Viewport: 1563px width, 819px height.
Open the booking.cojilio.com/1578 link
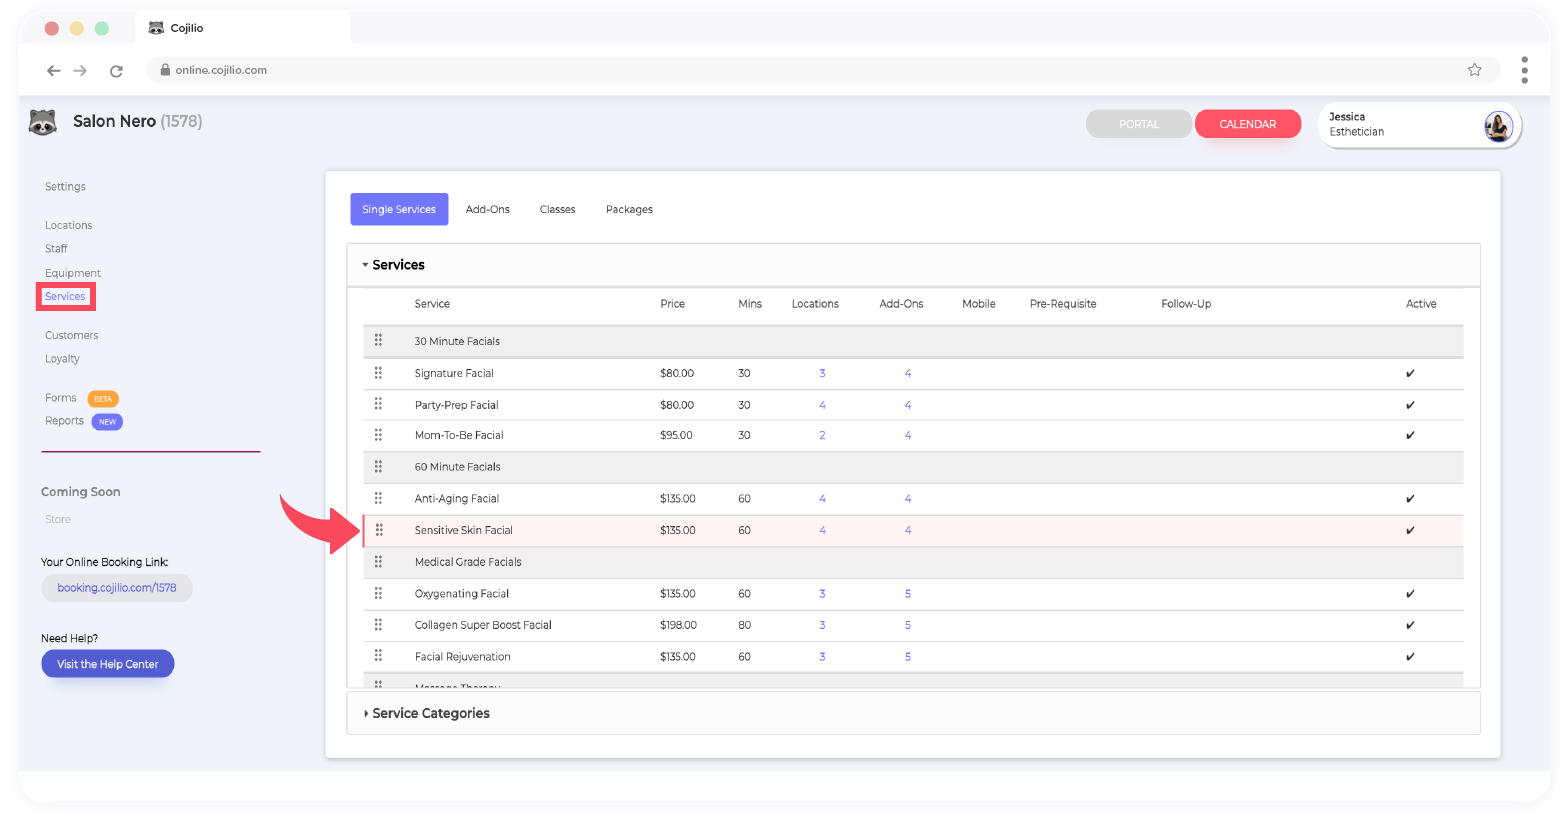pyautogui.click(x=117, y=588)
